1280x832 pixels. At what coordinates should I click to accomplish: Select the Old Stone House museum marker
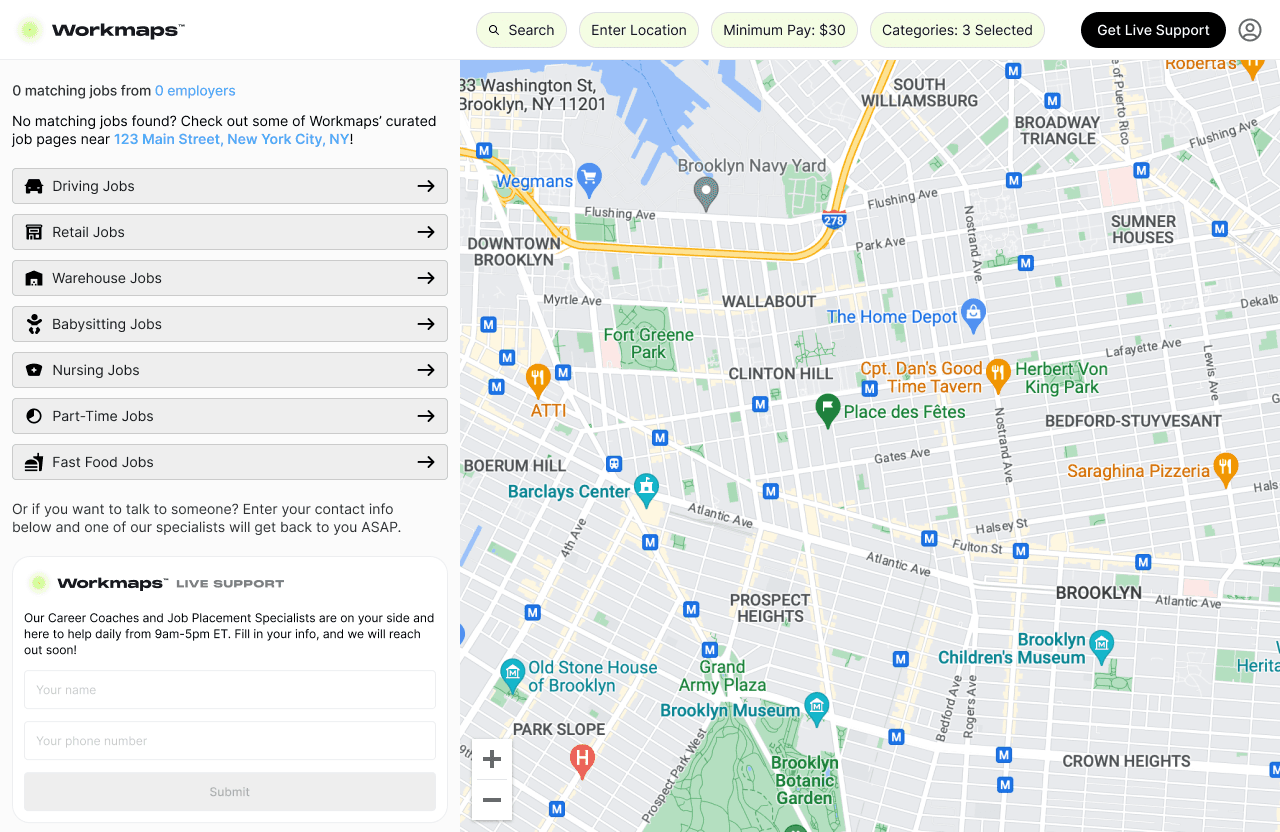click(512, 675)
